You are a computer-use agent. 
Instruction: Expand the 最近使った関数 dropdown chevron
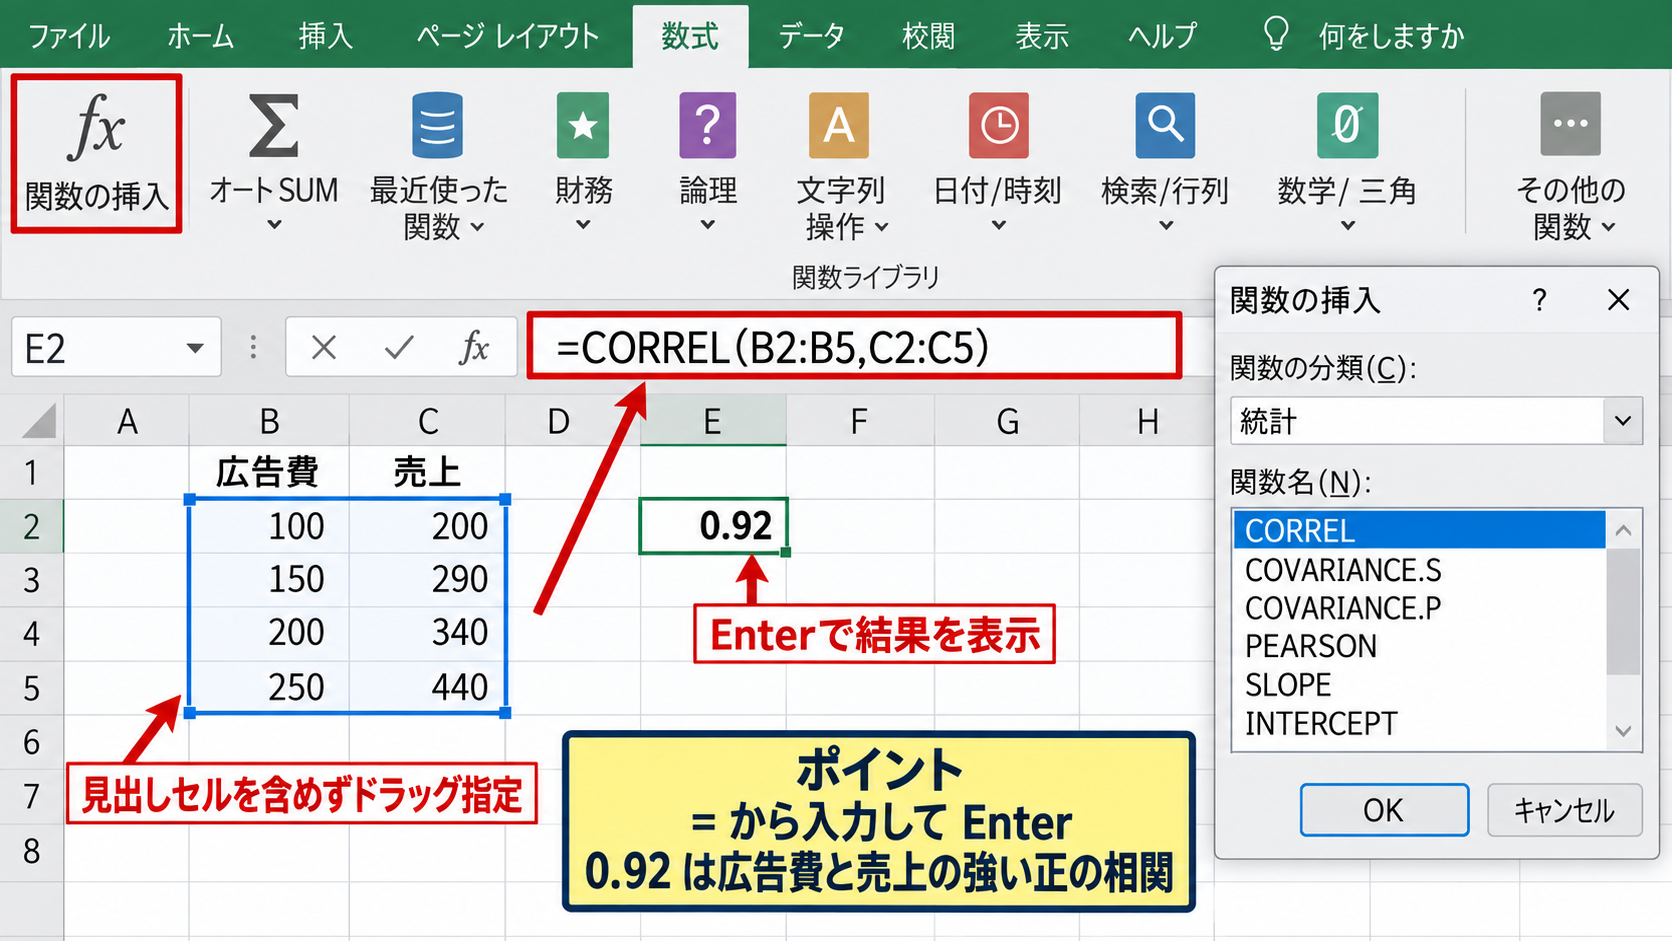point(477,228)
